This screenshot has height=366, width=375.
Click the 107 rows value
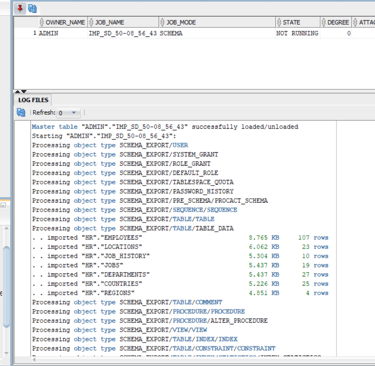pos(313,238)
